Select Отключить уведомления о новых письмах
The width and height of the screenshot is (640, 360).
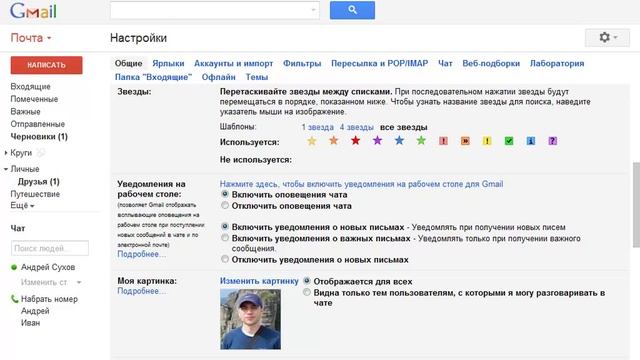coord(225,259)
